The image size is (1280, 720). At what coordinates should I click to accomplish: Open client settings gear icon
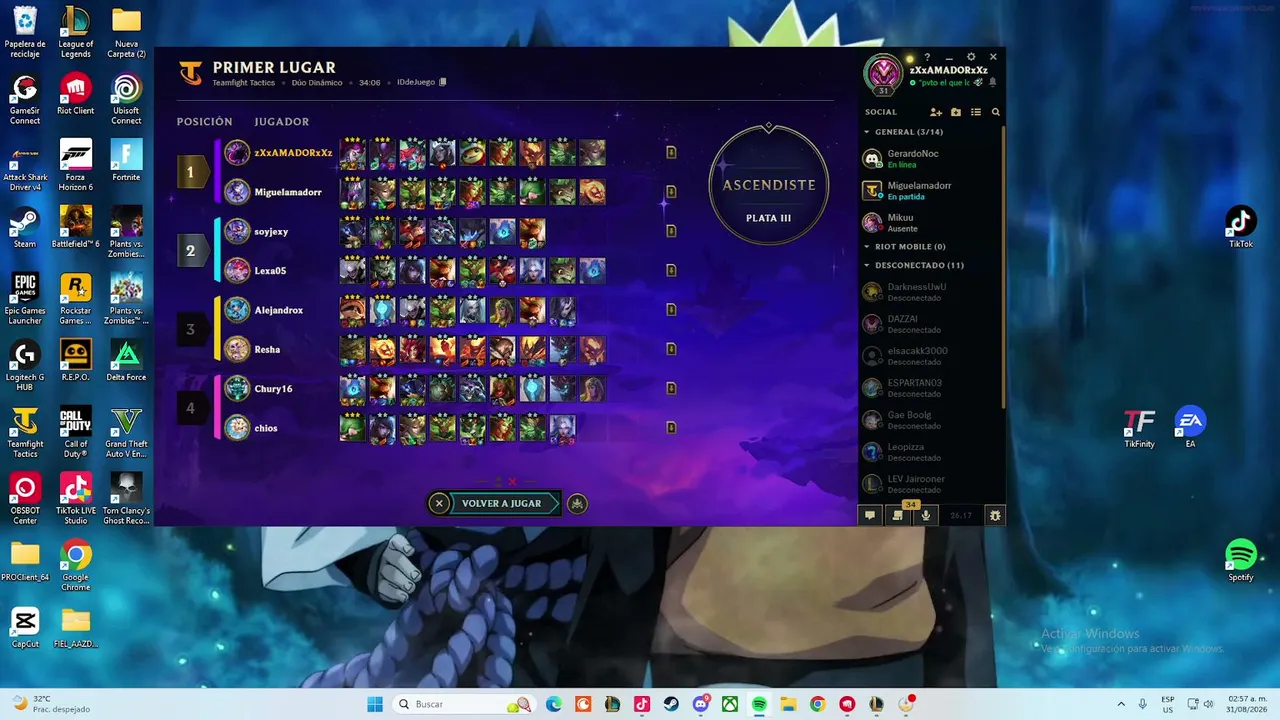coord(971,57)
